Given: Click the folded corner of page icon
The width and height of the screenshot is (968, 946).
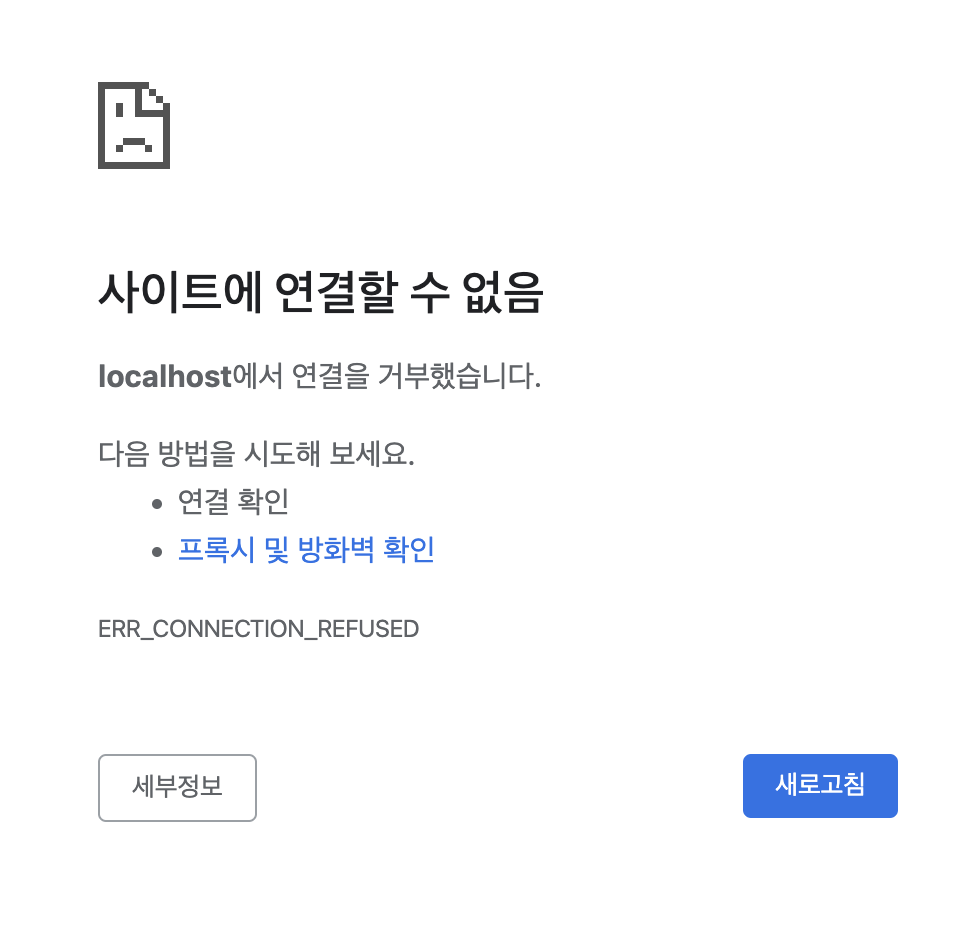Looking at the screenshot, I should coord(156,98).
